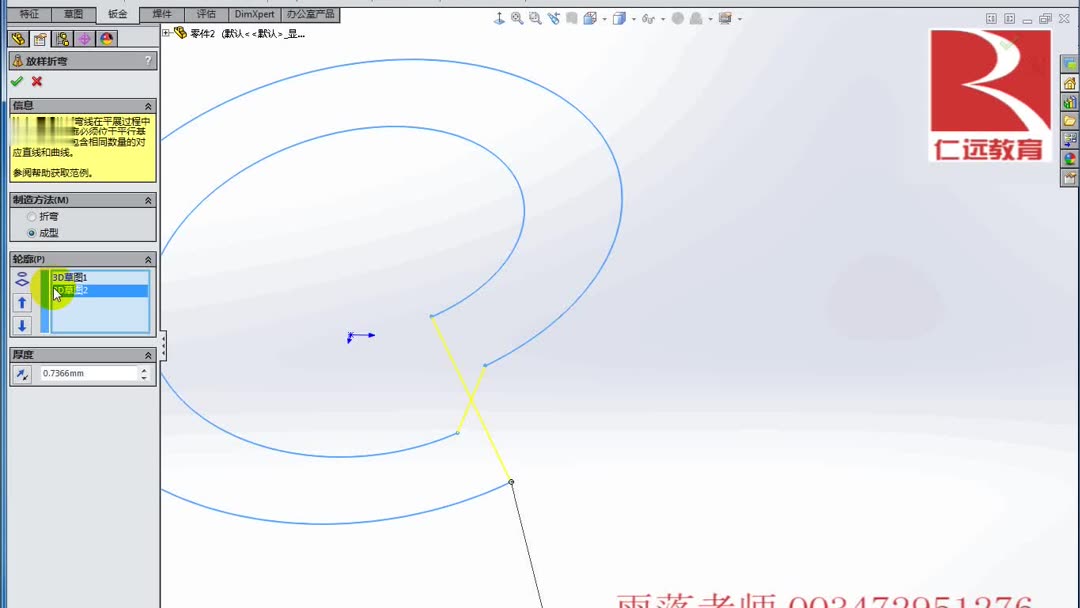Collapse the 轮廓(P) section chevron
The image size is (1080, 608).
[149, 258]
